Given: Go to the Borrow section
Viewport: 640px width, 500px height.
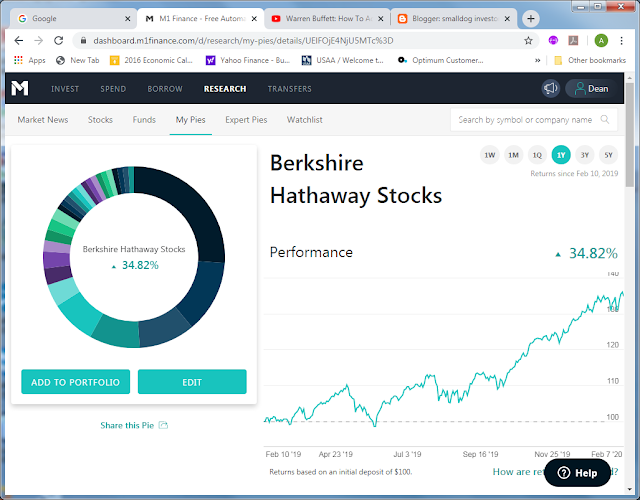Looking at the screenshot, I should coord(165,89).
